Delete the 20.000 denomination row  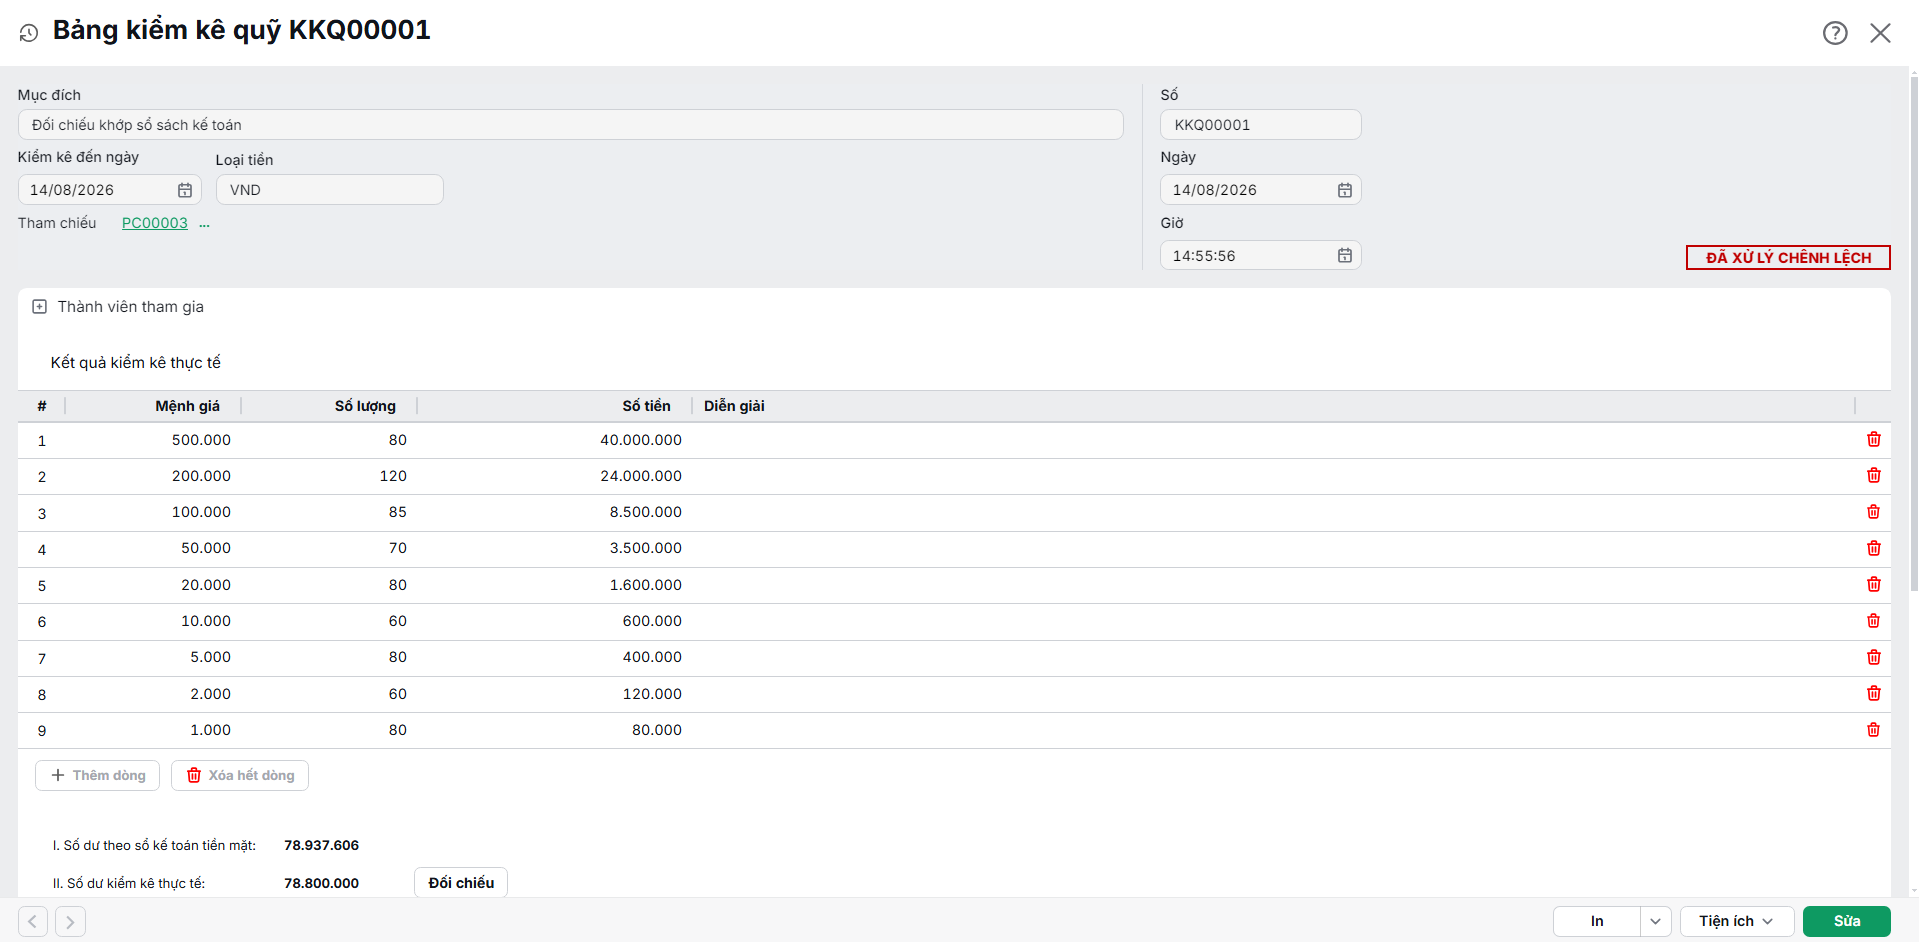1874,585
